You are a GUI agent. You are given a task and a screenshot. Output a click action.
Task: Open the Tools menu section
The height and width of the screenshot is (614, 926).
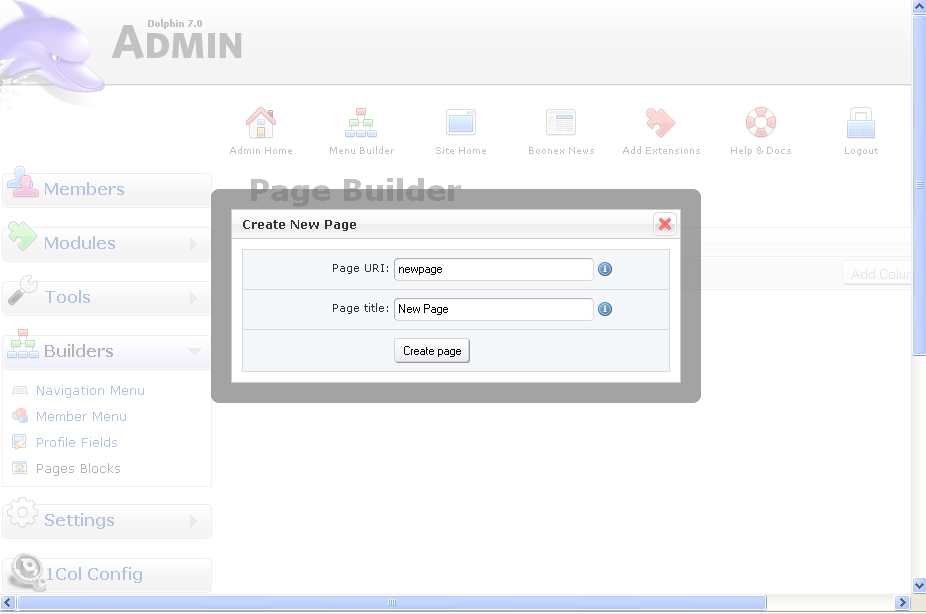[x=107, y=298]
